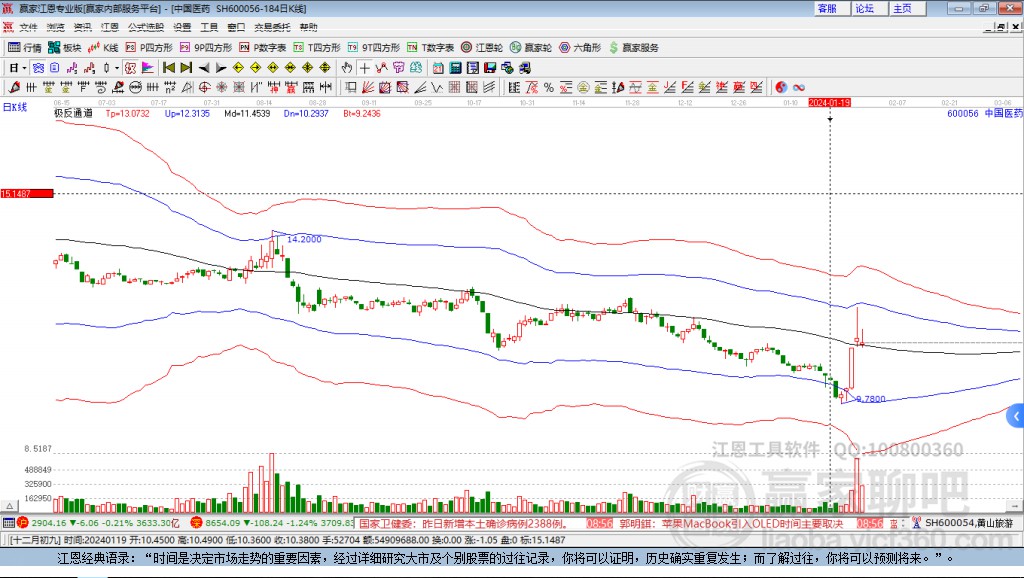This screenshot has height=578, width=1024.
Task: Open the 郭明錤 MacBook OLED news headline
Action: point(731,523)
